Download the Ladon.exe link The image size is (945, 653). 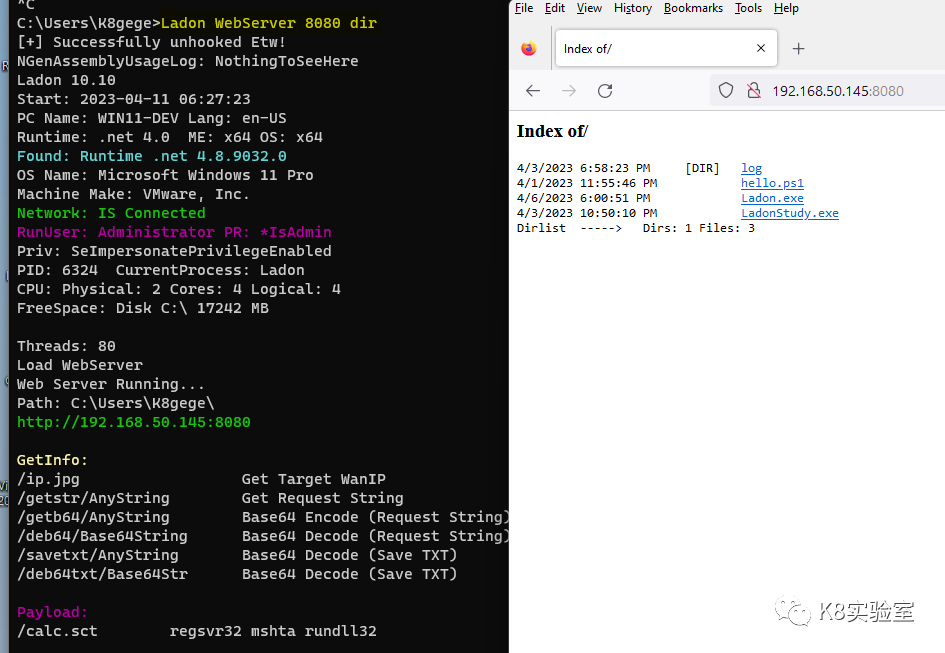[772, 198]
